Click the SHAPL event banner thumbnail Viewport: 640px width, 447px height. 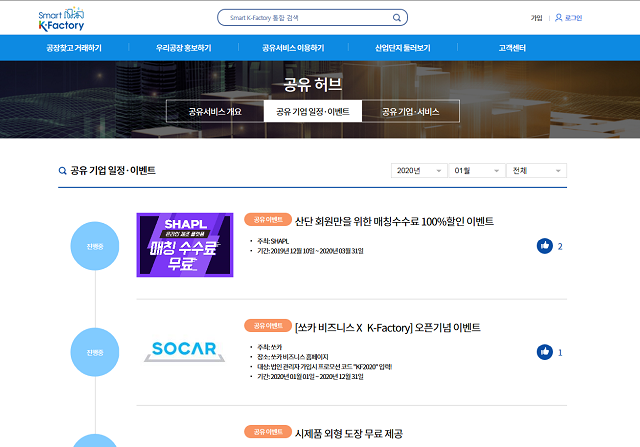pos(185,245)
